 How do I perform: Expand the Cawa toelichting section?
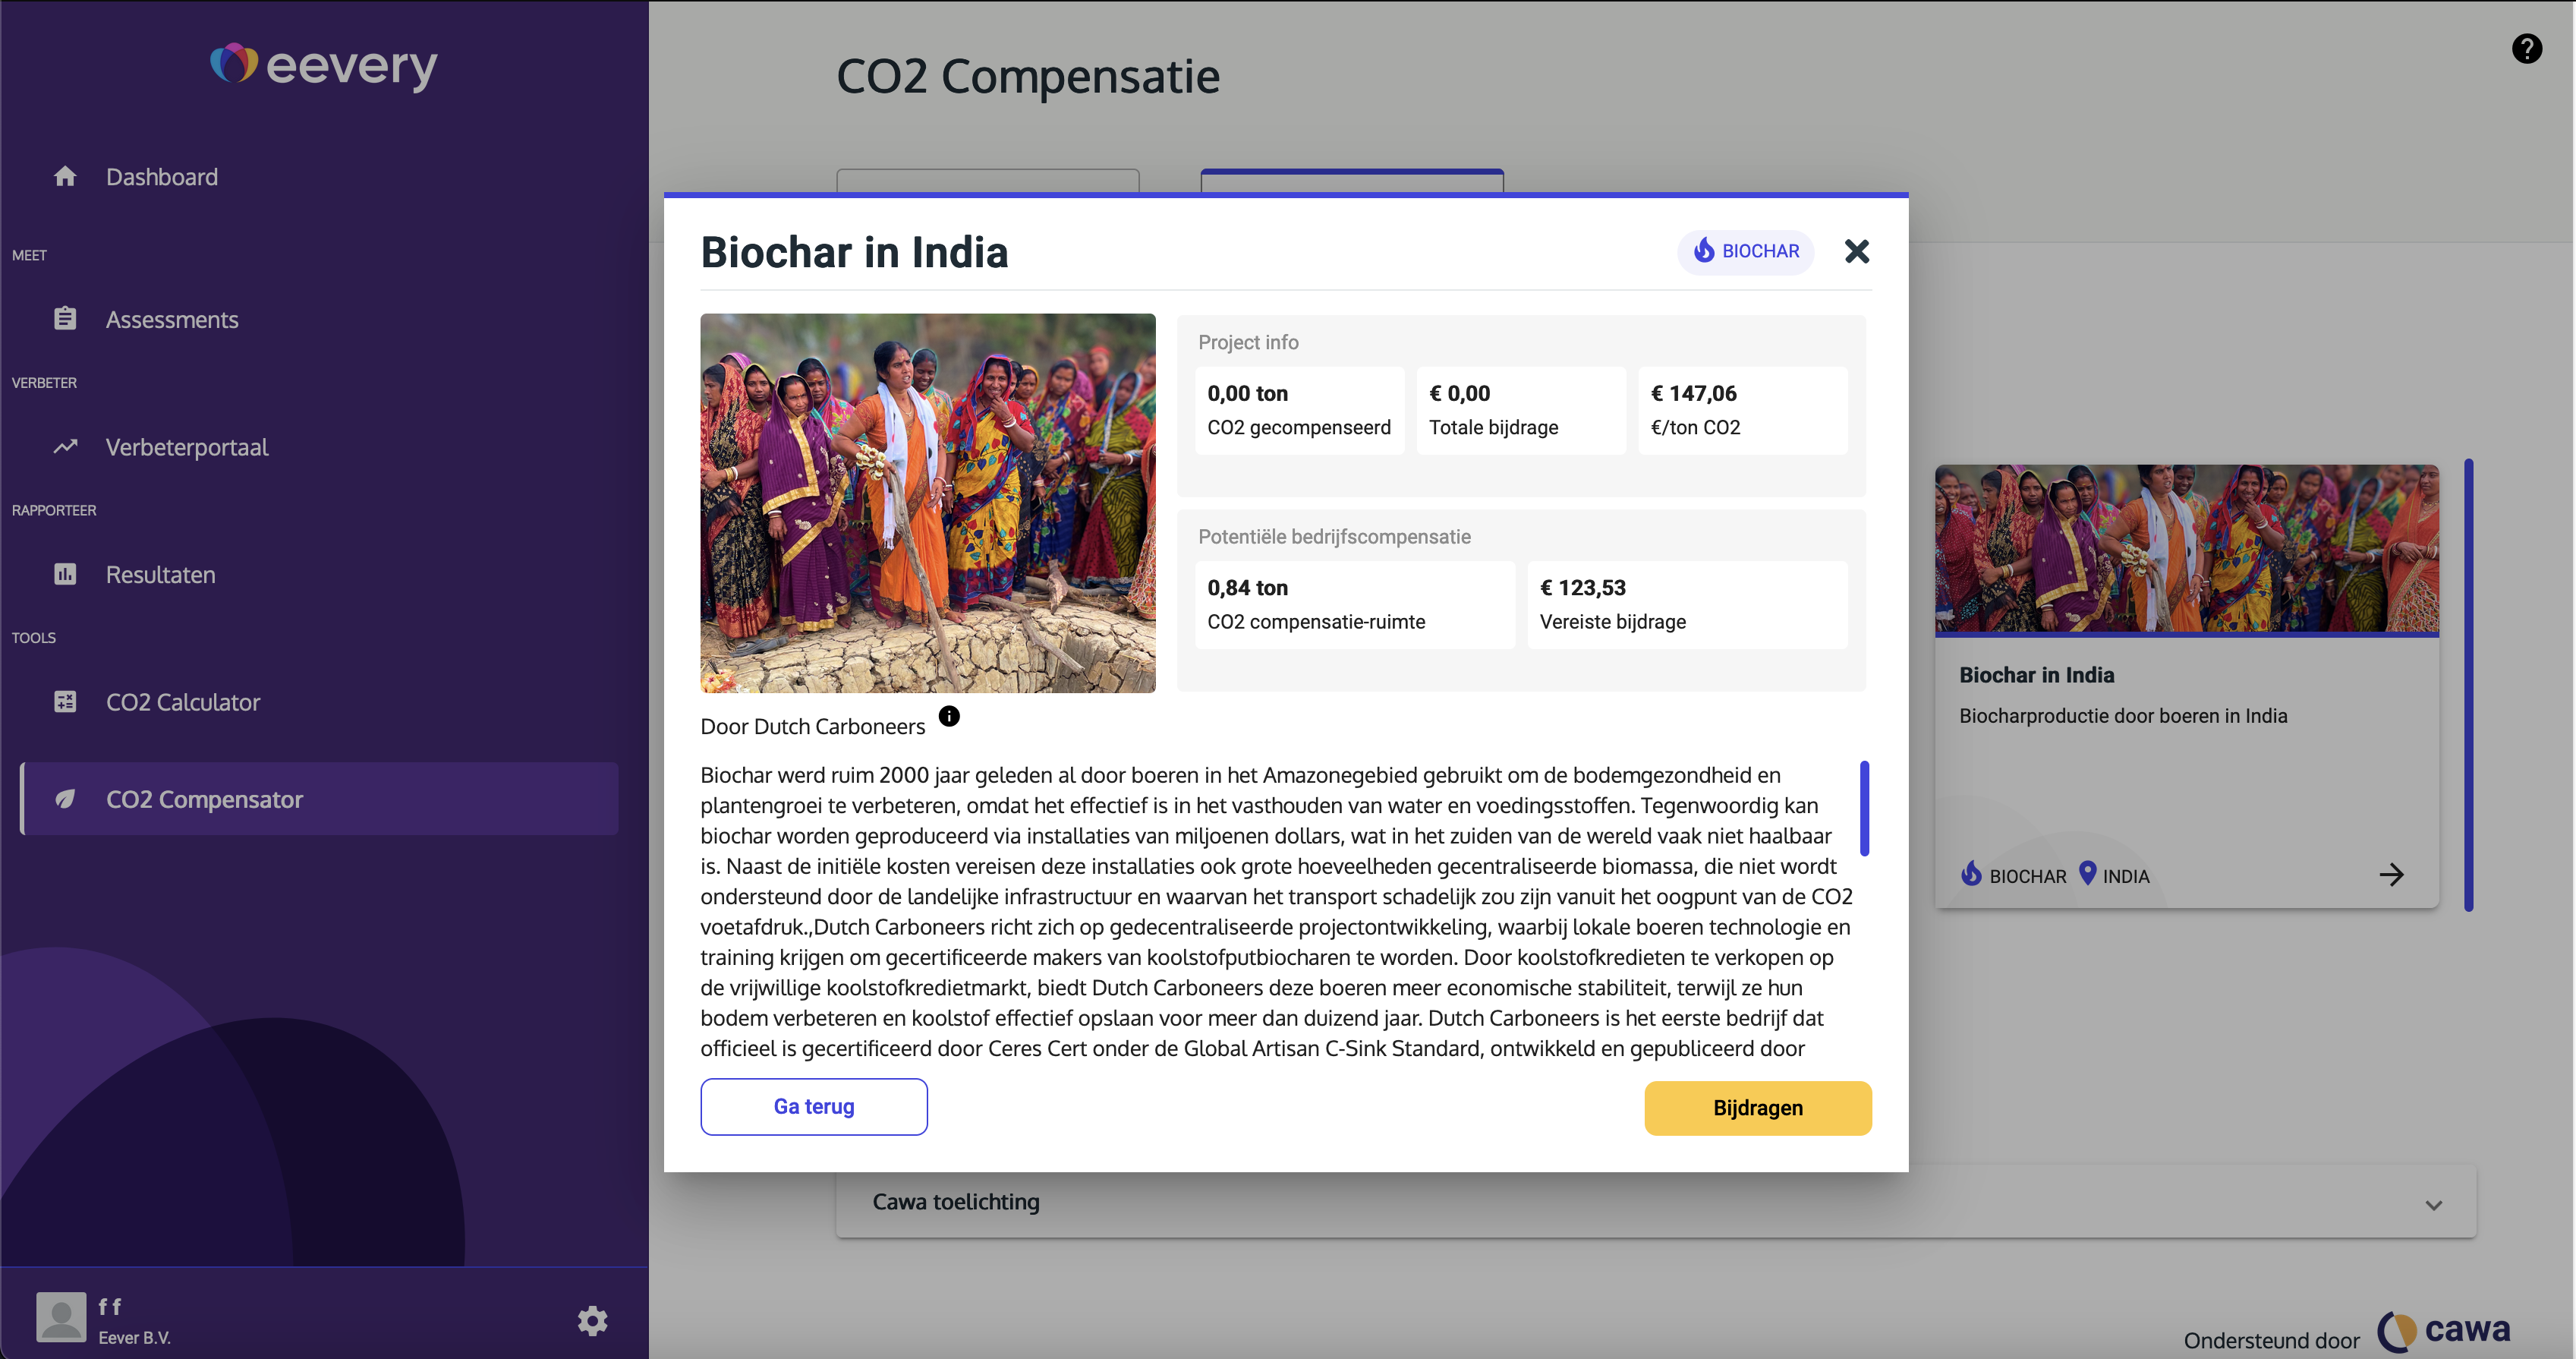pyautogui.click(x=2433, y=1204)
